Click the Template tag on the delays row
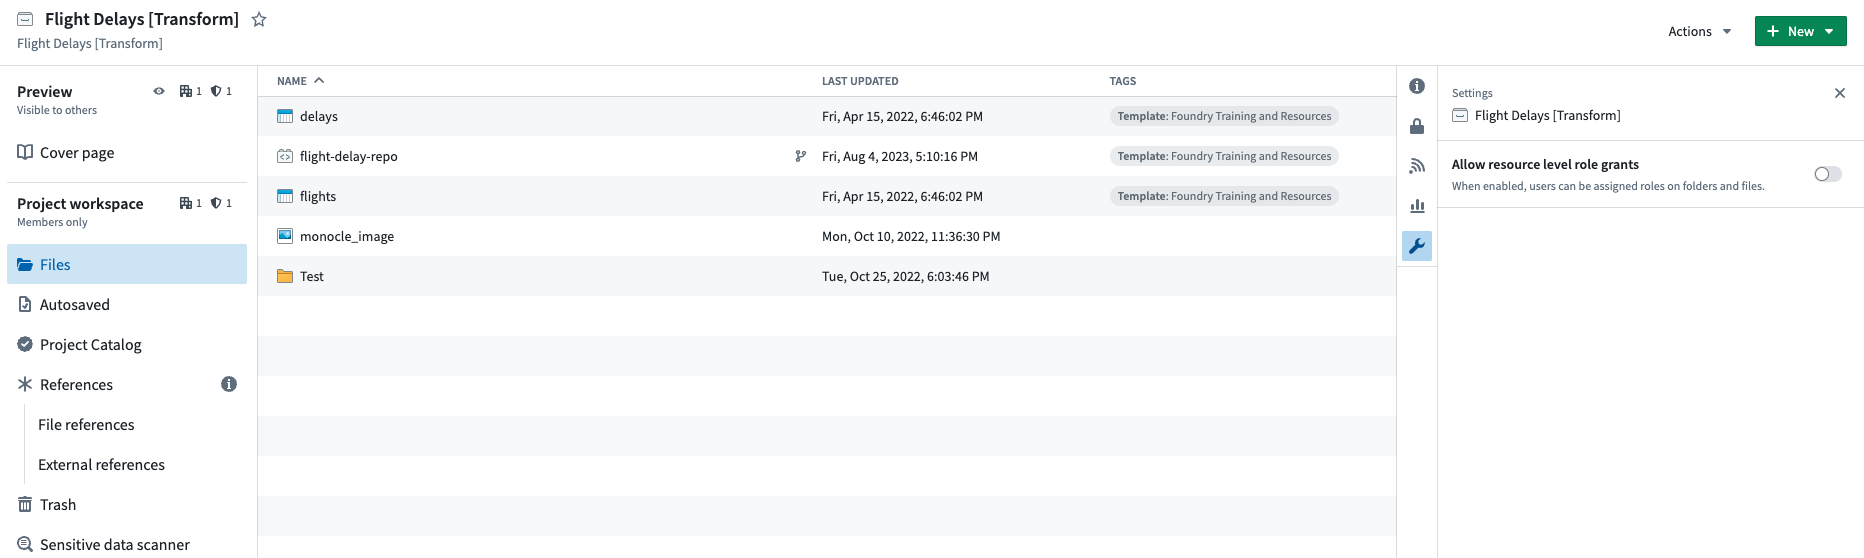Viewport: 1864px width, 558px height. (x=1224, y=116)
